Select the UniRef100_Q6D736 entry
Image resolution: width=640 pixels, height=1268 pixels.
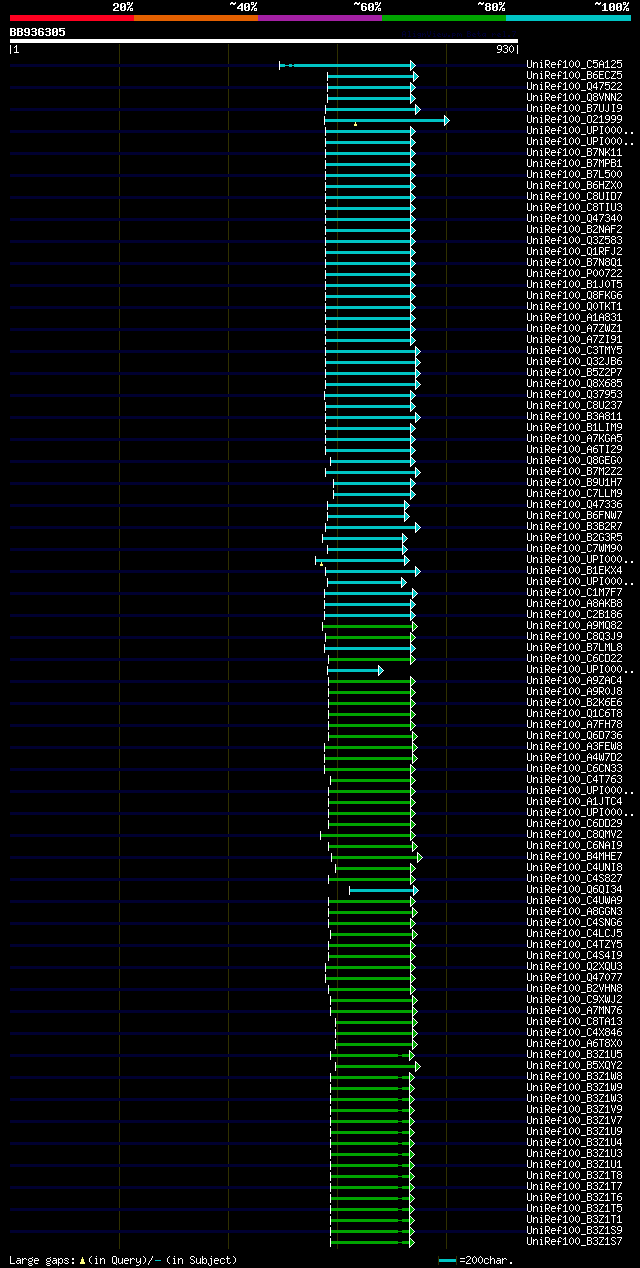click(x=574, y=735)
